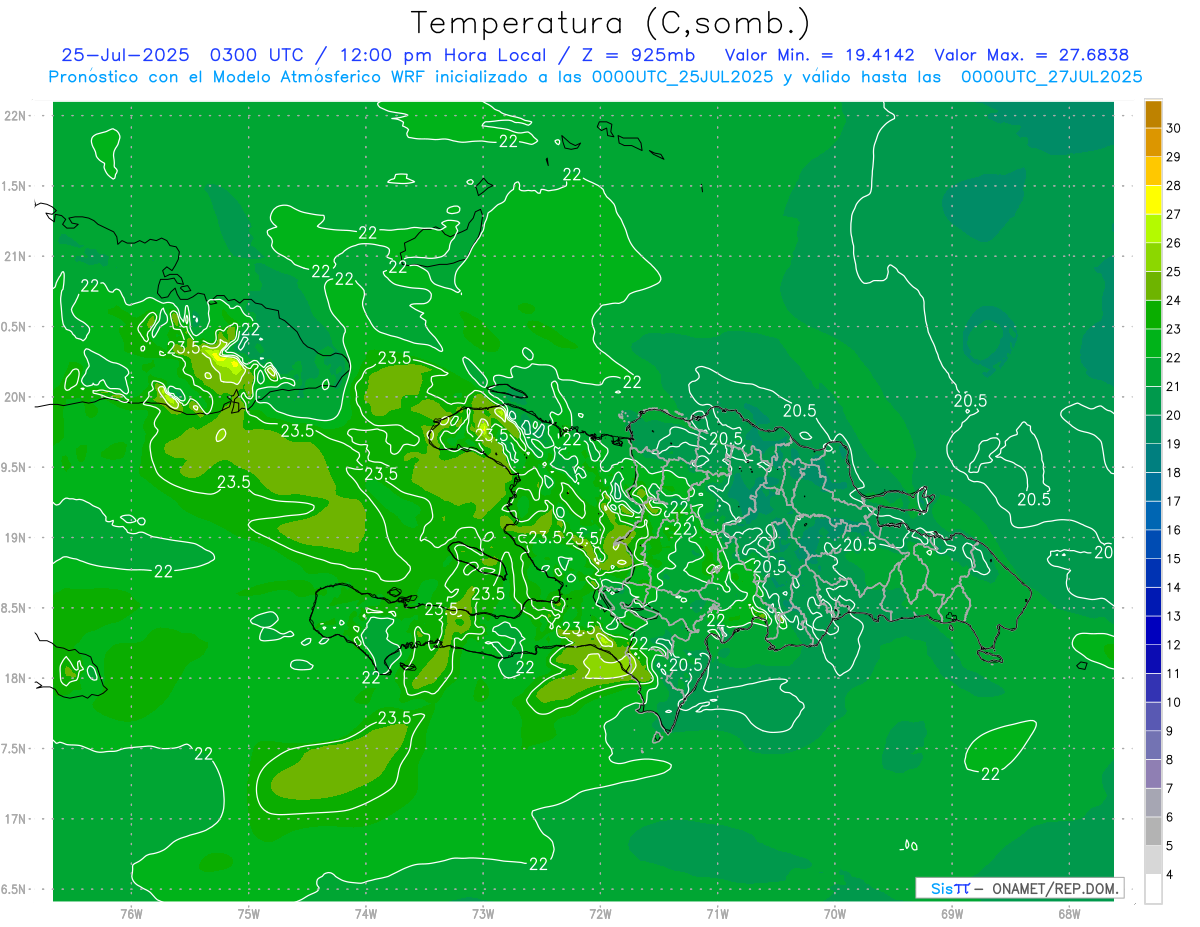Click the '19N' latitude axis label
This screenshot has height=927, width=1200.
click(16, 538)
